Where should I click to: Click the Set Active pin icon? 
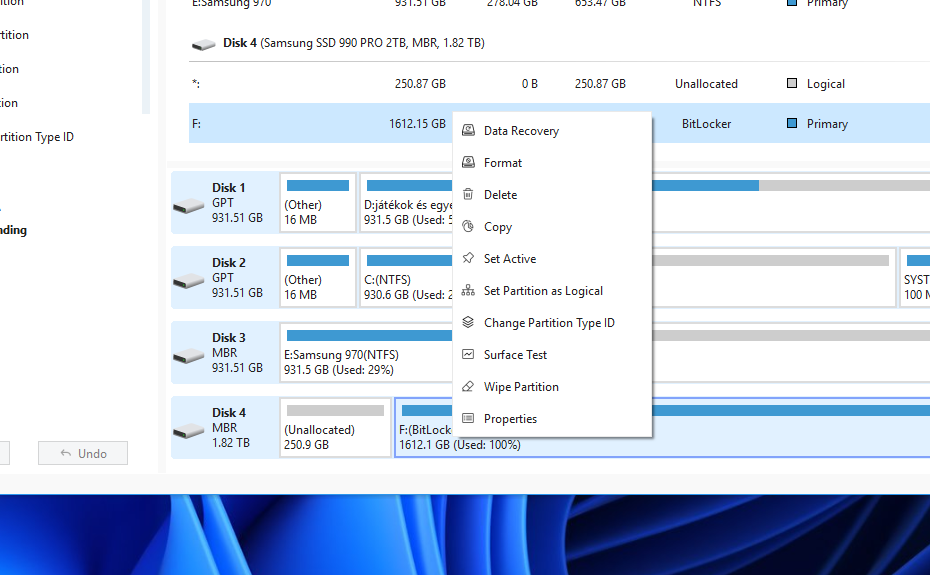click(468, 259)
